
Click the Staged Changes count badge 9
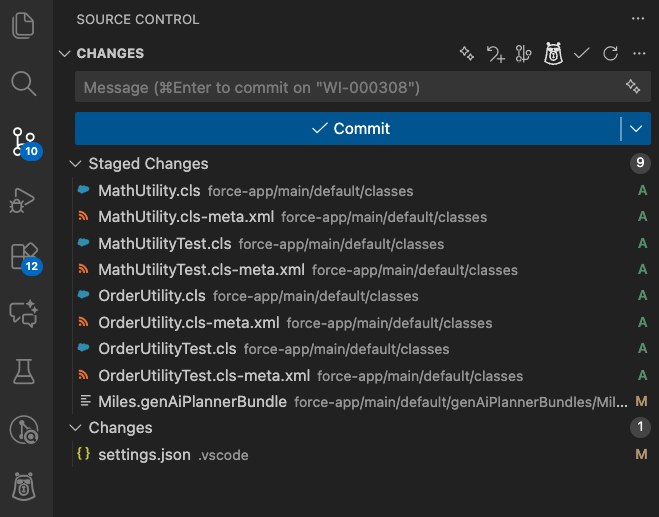640,163
